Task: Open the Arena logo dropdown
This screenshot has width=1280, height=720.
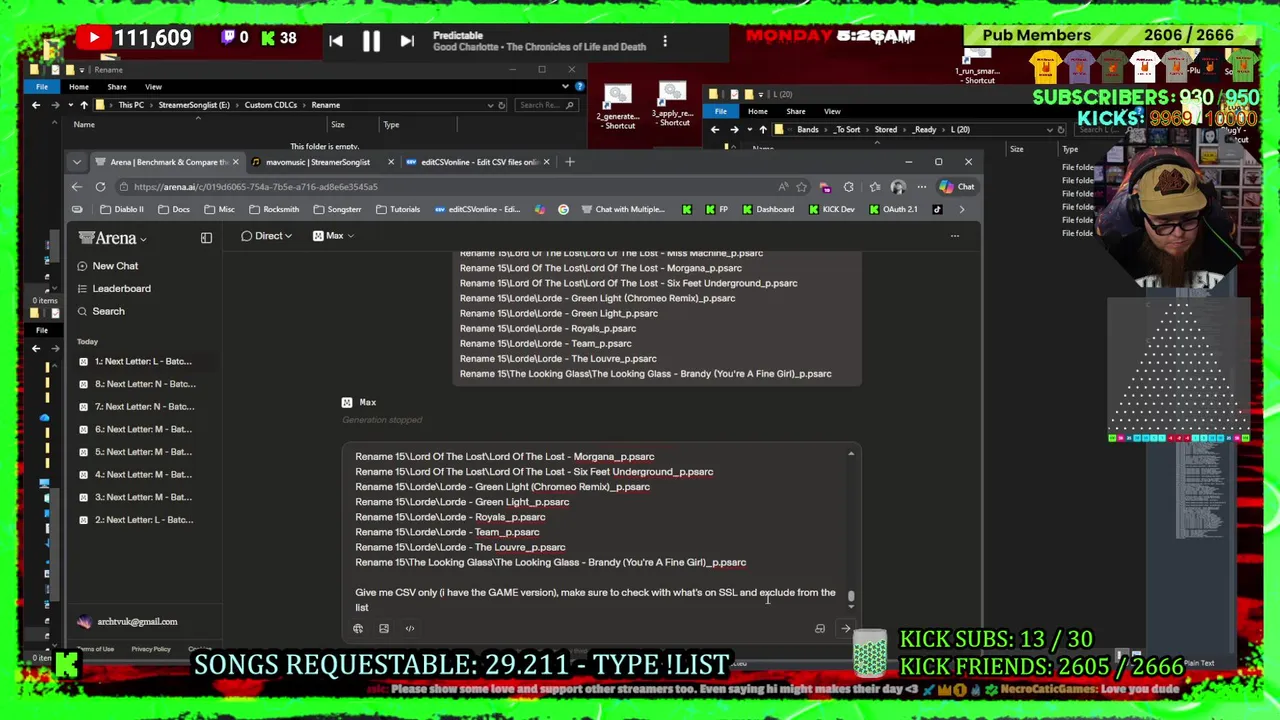Action: [113, 238]
